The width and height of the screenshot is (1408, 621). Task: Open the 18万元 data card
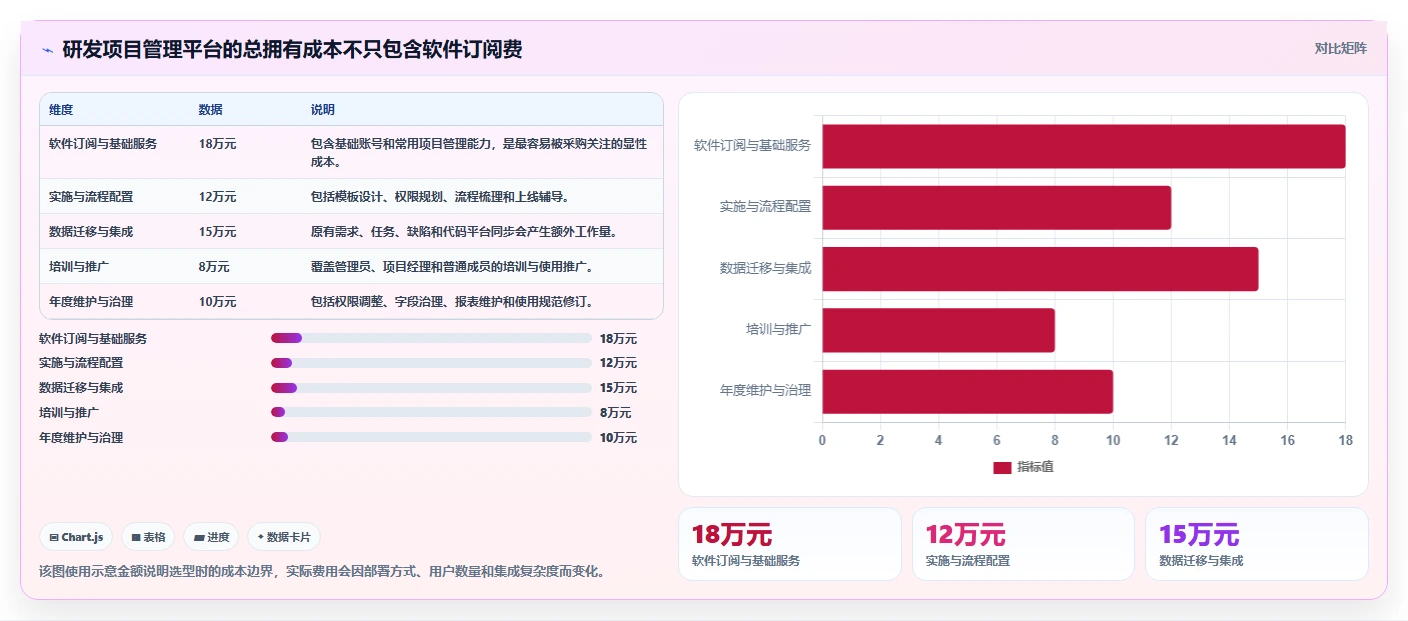pyautogui.click(x=790, y=544)
